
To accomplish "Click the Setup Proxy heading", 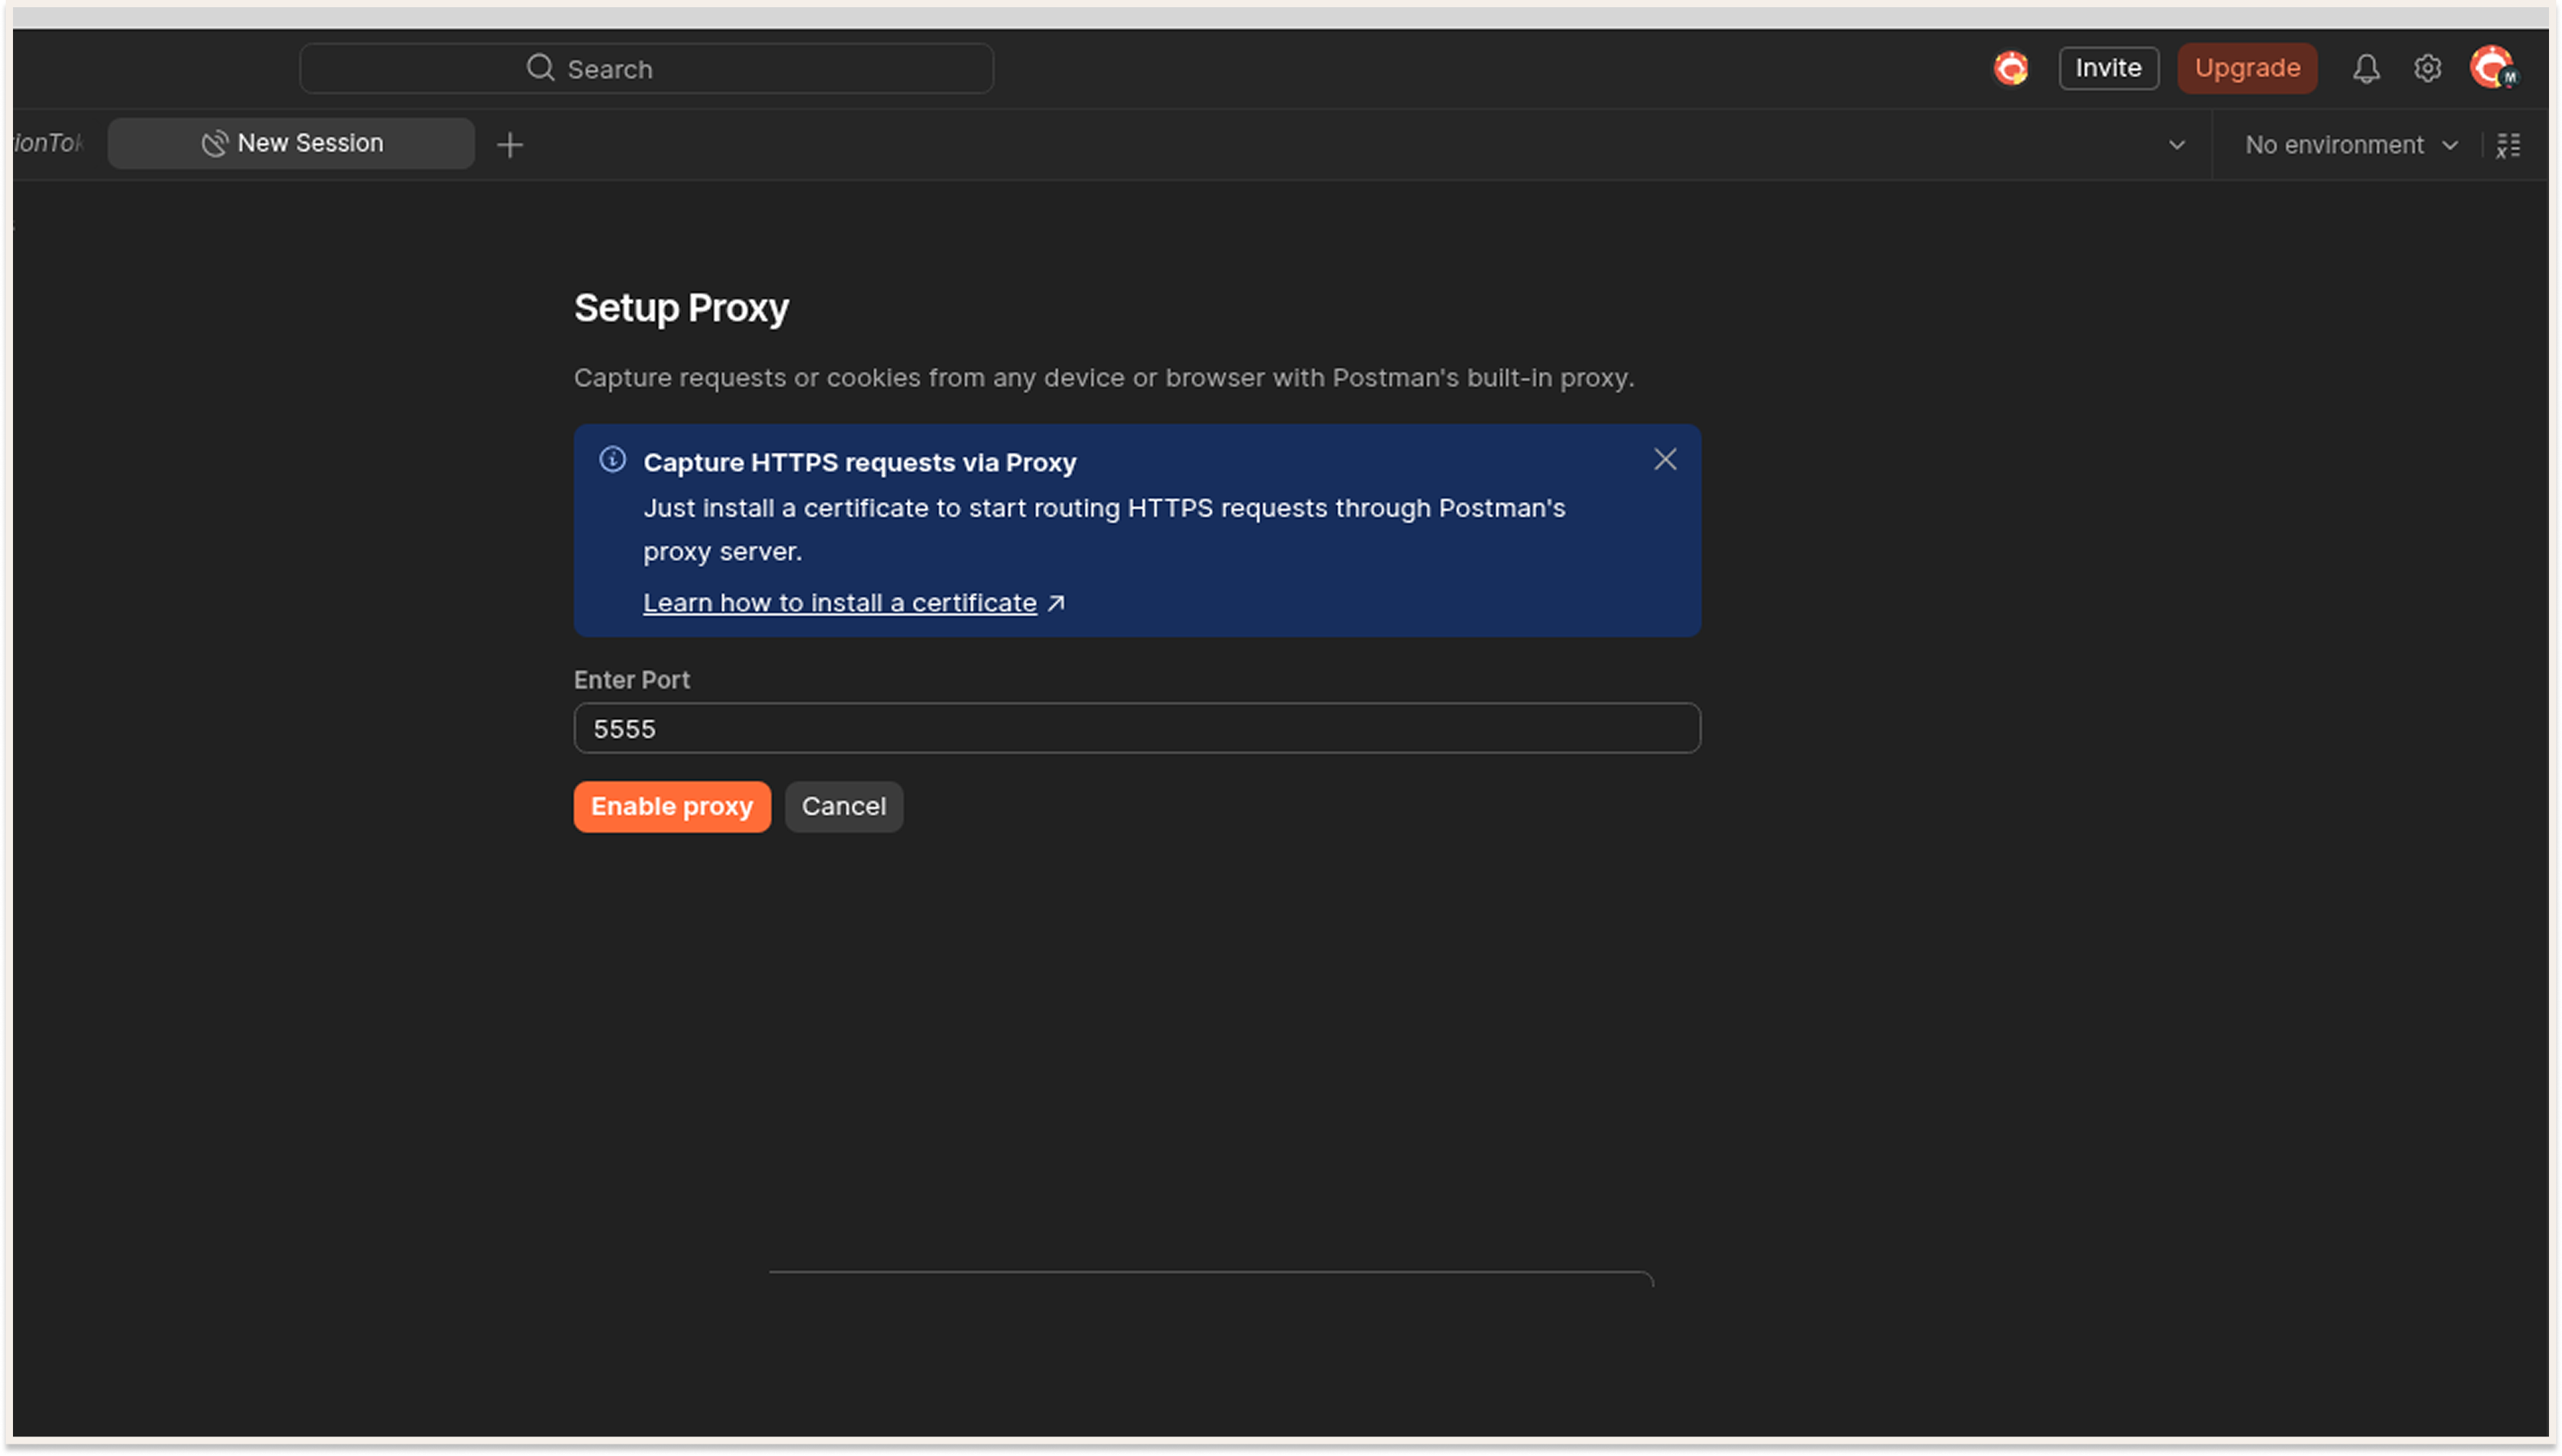I will click(681, 308).
